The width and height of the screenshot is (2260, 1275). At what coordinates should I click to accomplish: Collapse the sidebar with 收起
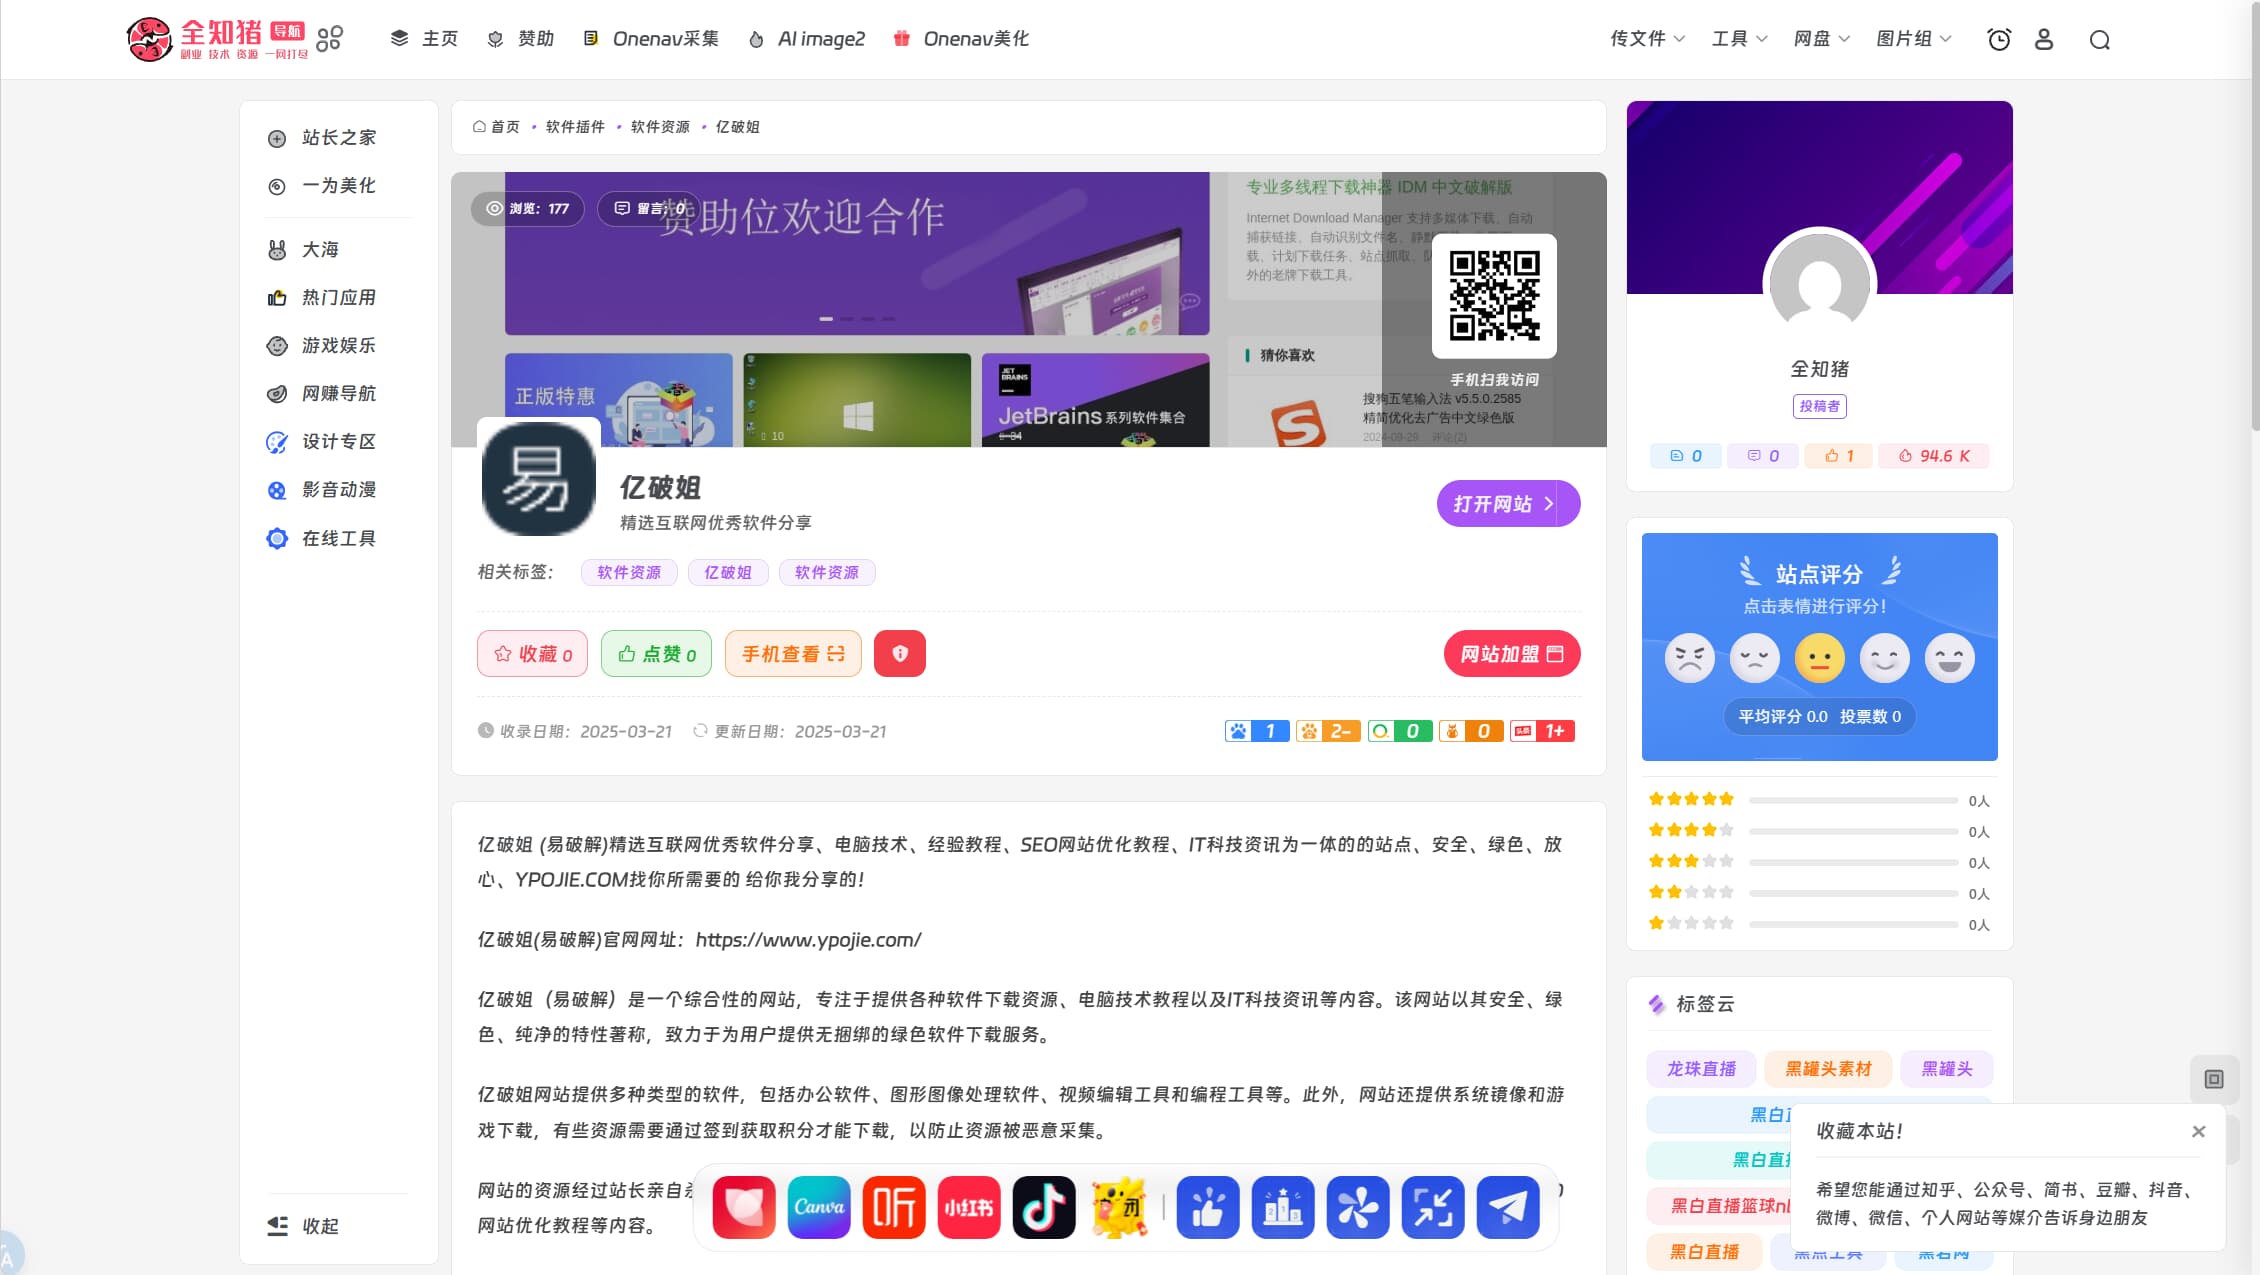[304, 1226]
